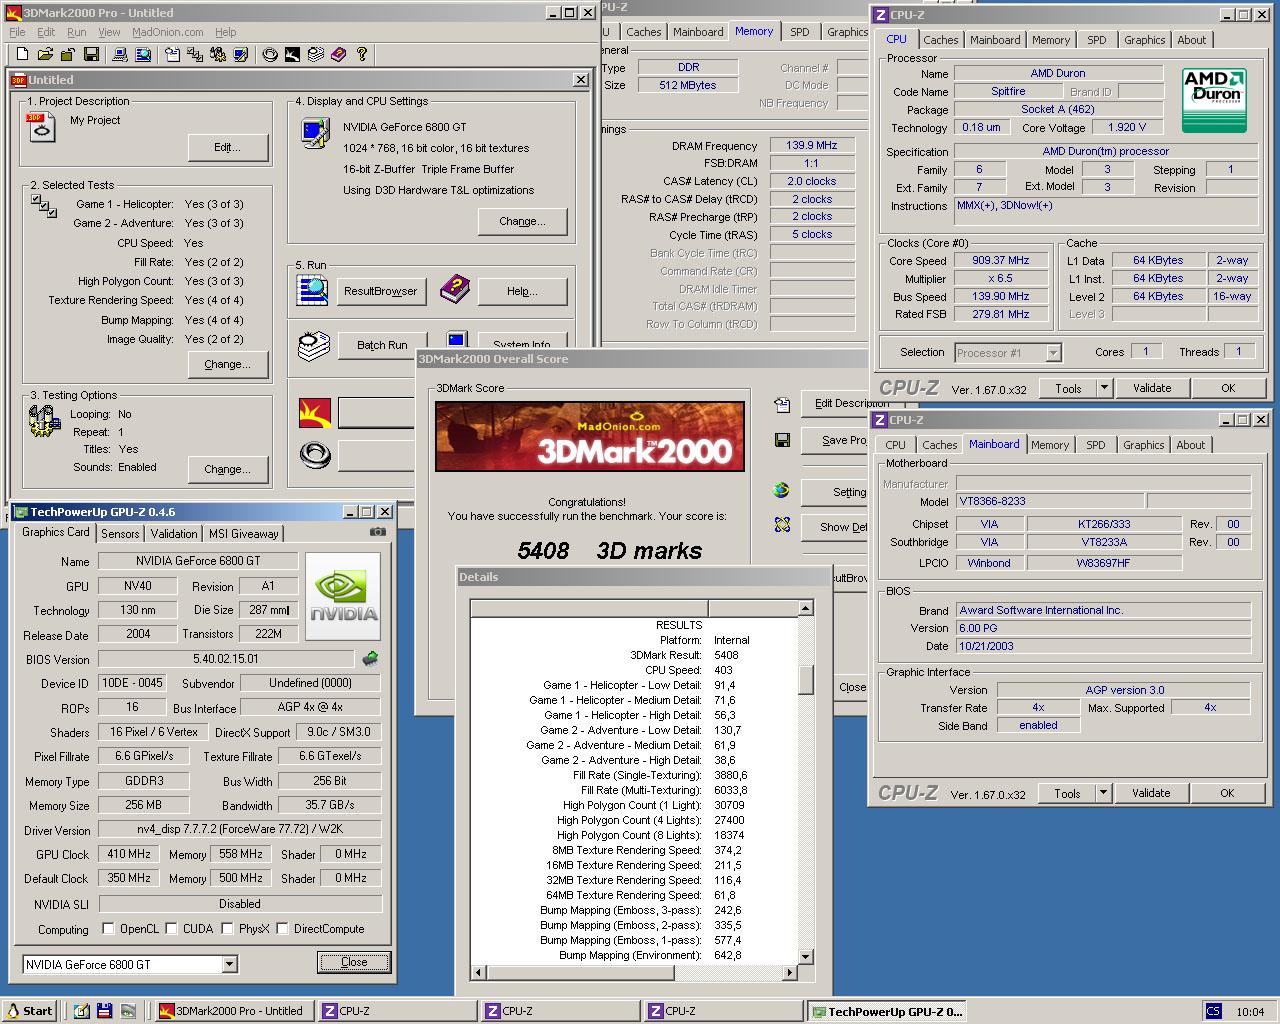Click the stacked pages icon beside Batch Run

[x=313, y=346]
